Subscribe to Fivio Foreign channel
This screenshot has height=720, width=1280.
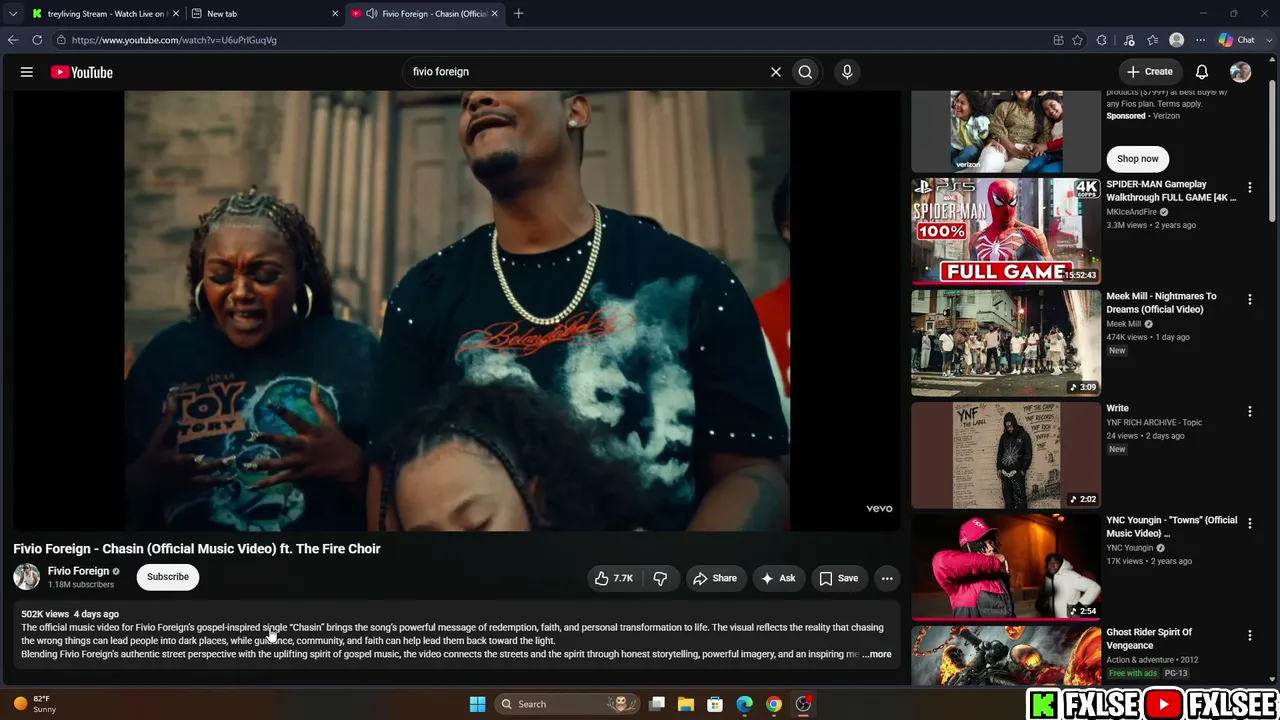168,577
